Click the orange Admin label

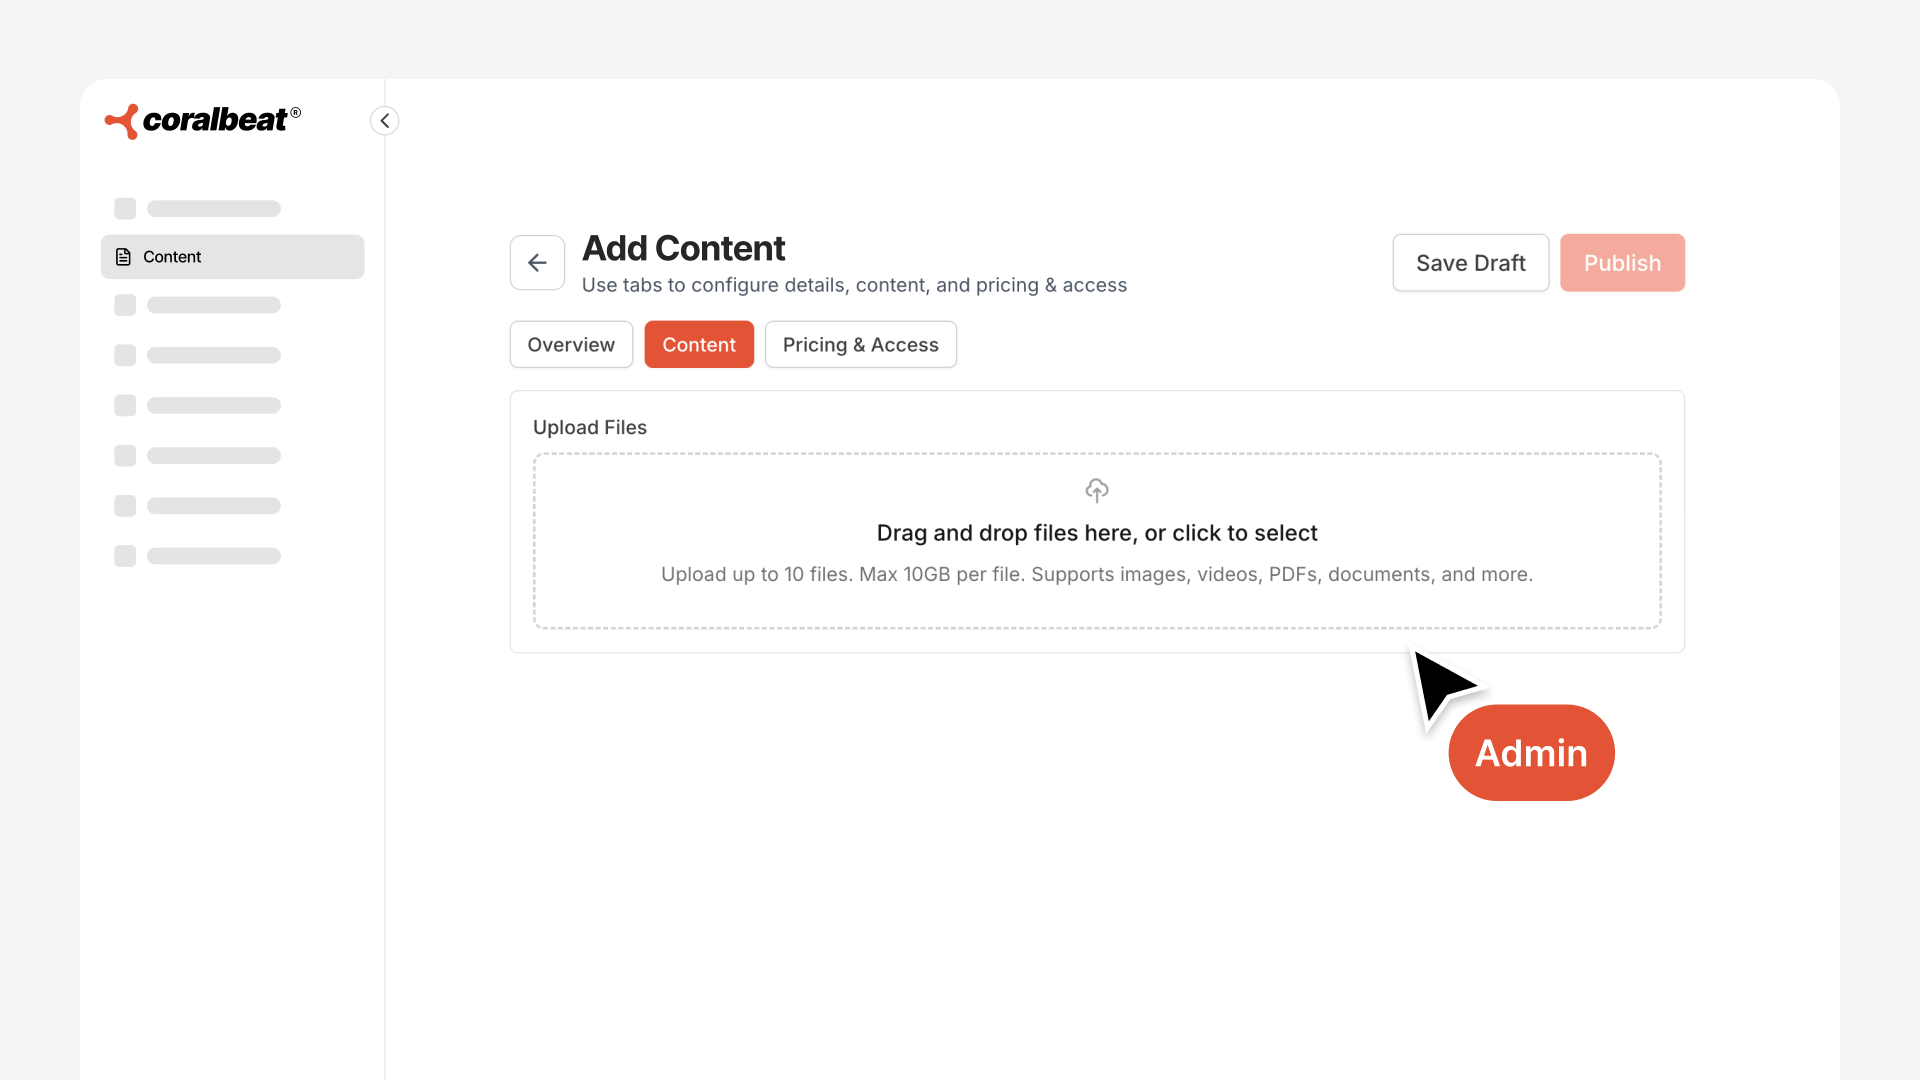[x=1531, y=753]
